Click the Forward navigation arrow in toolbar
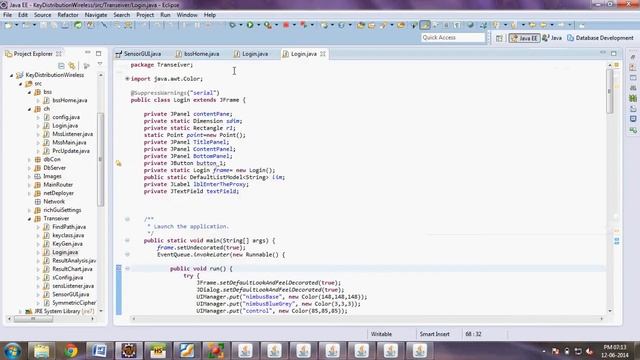This screenshot has width=640, height=360. [561, 25]
